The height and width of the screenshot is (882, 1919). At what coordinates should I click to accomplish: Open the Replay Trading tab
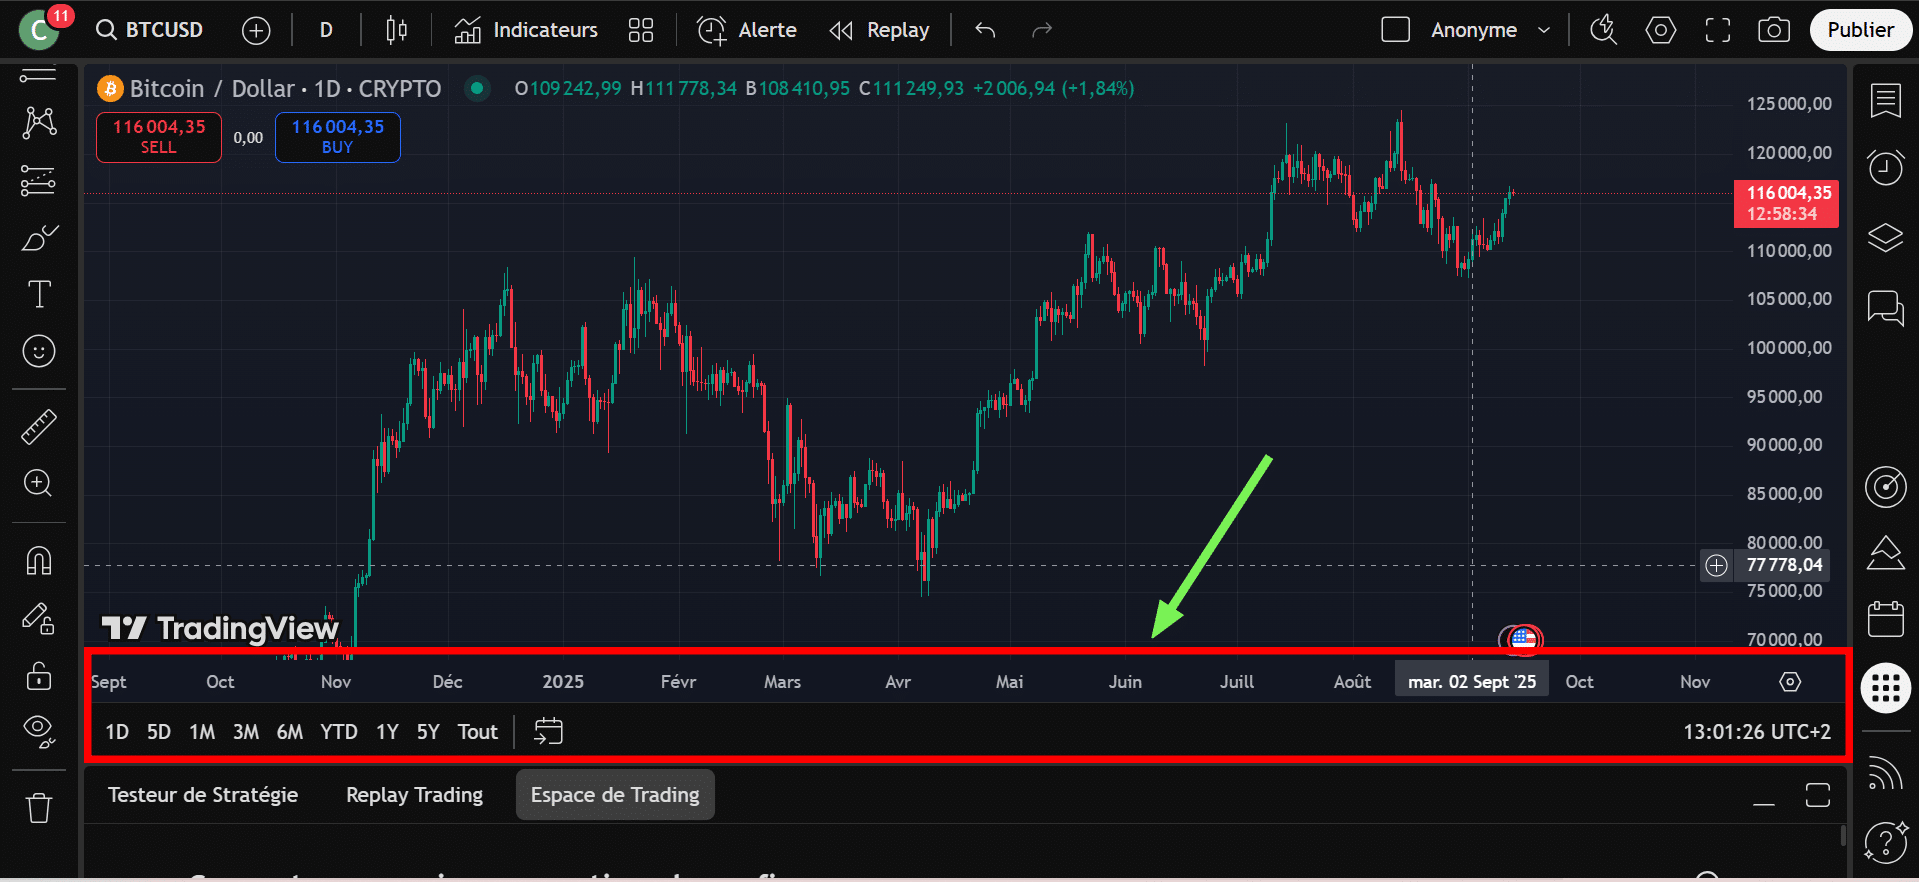pyautogui.click(x=414, y=795)
